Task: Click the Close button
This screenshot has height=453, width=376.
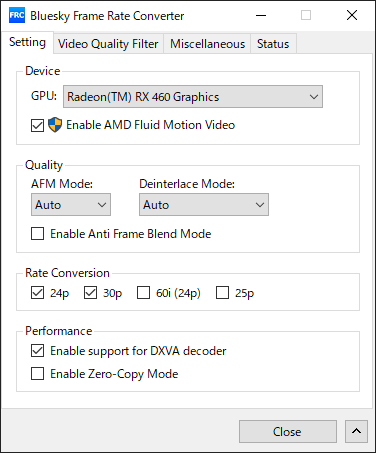Action: click(288, 431)
